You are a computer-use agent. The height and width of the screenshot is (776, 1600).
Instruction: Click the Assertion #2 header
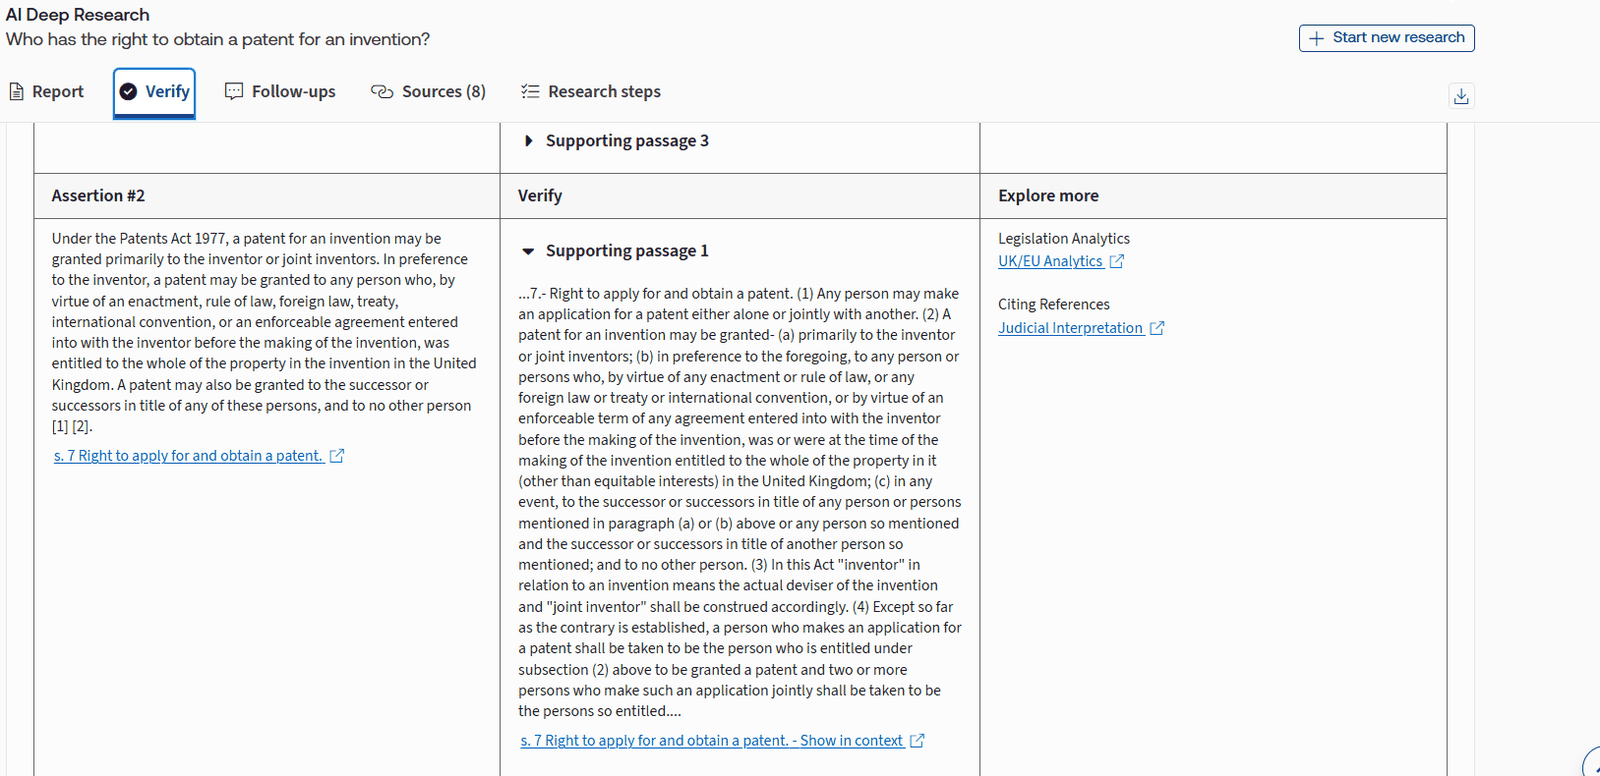coord(98,196)
